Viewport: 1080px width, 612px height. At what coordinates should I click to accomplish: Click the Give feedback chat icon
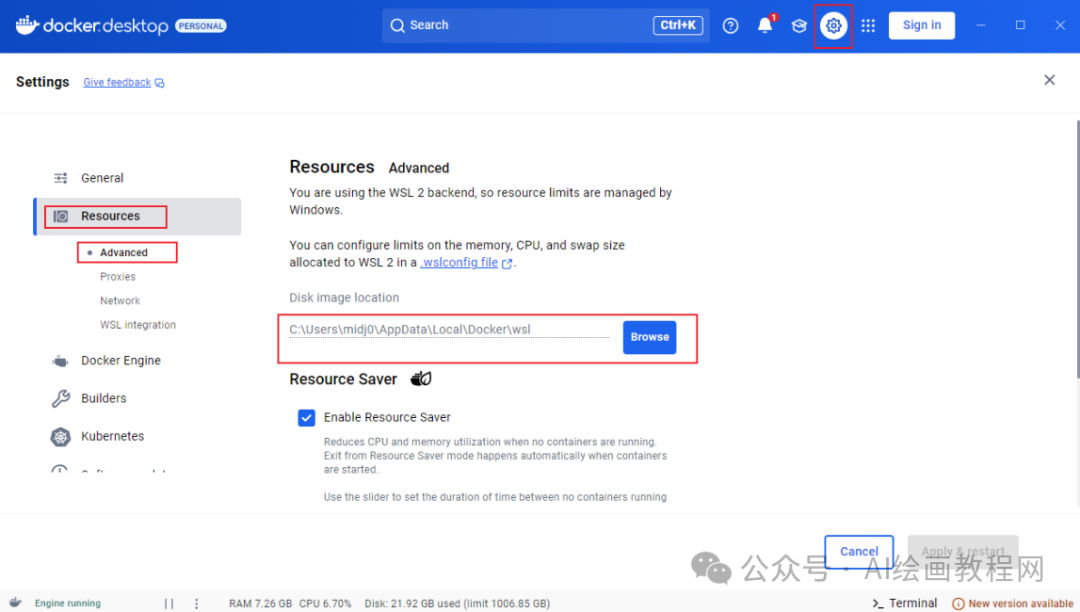point(160,83)
